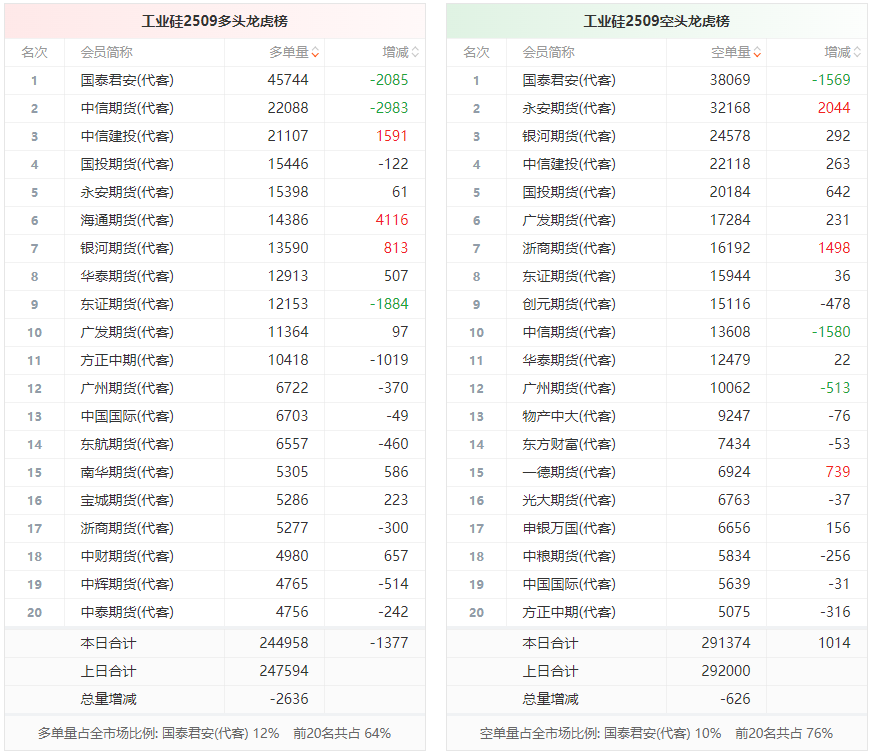
Task: Sort long table by 多单量 arrows
Action: [315, 53]
